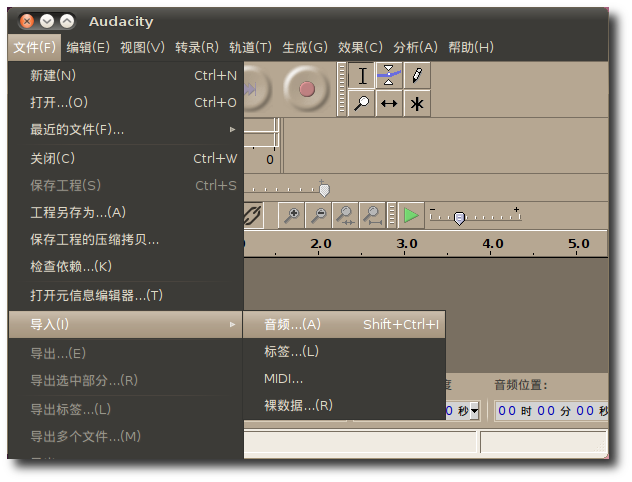Choose 工程另存为...(A) entry
This screenshot has height=482, width=632.
126,212
